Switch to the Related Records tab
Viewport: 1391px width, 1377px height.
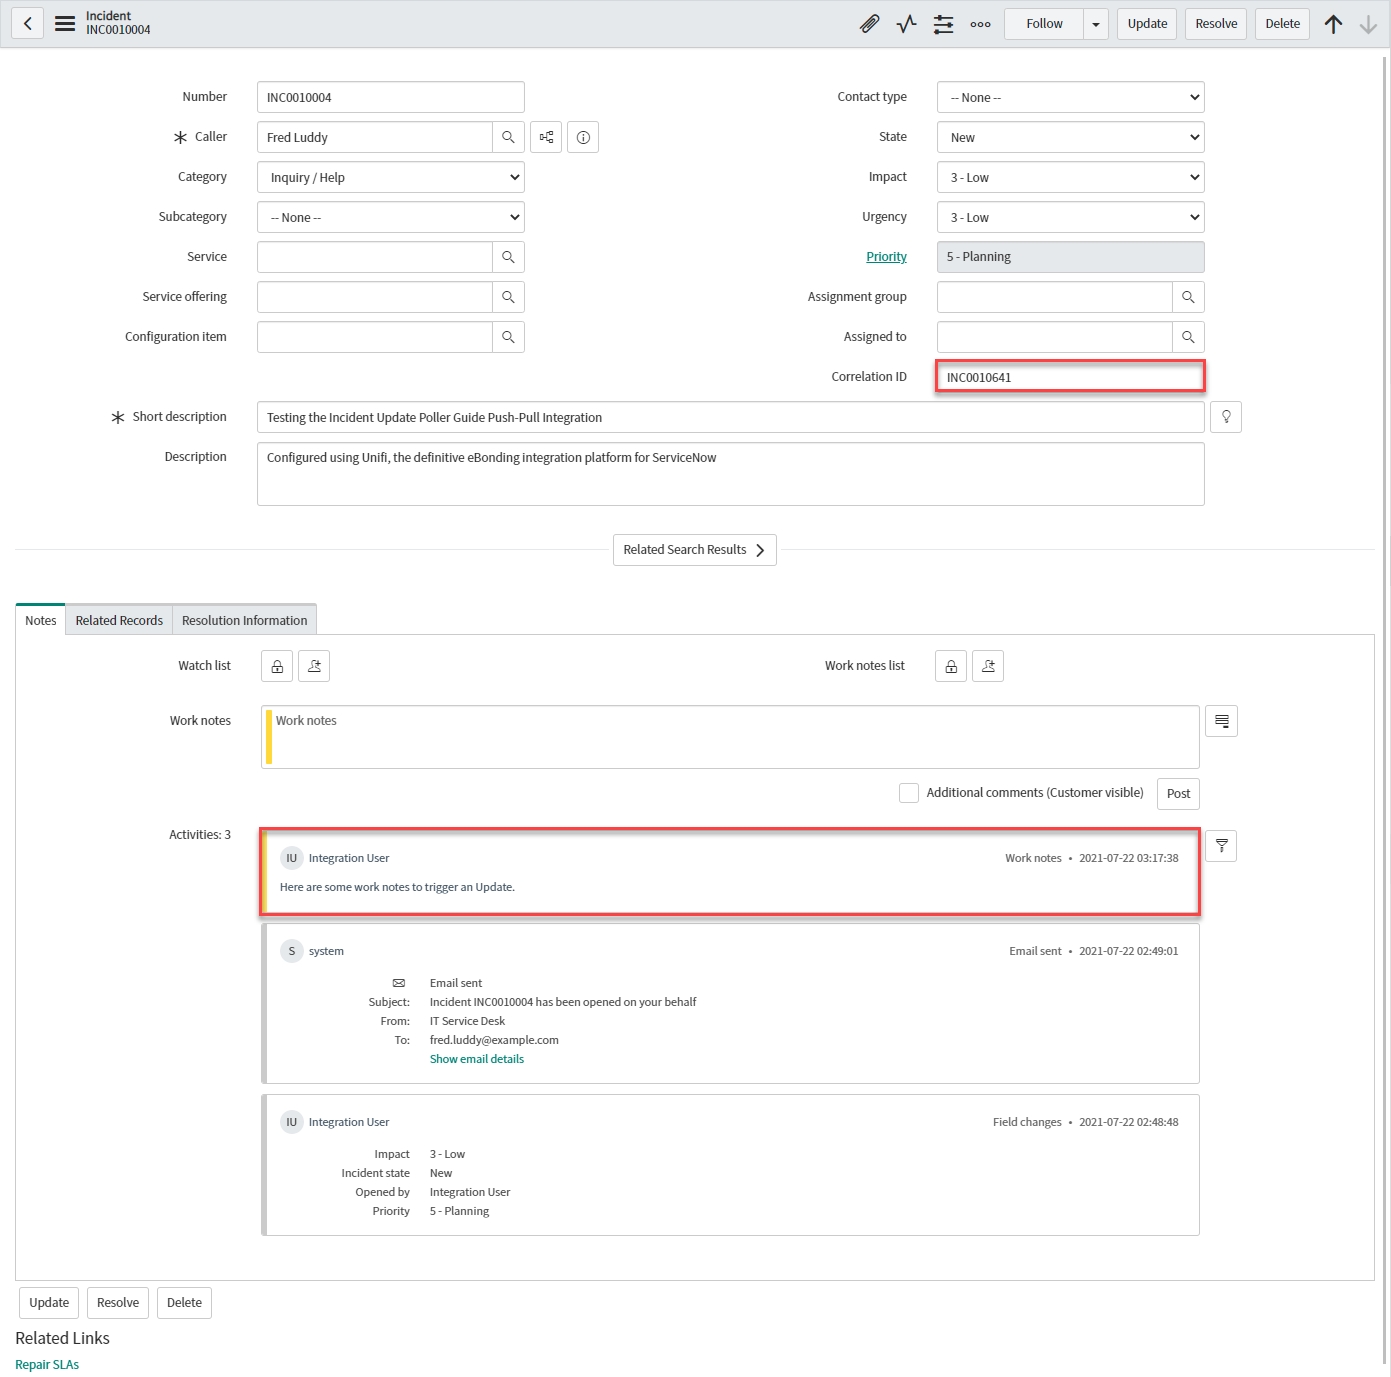[x=119, y=620]
